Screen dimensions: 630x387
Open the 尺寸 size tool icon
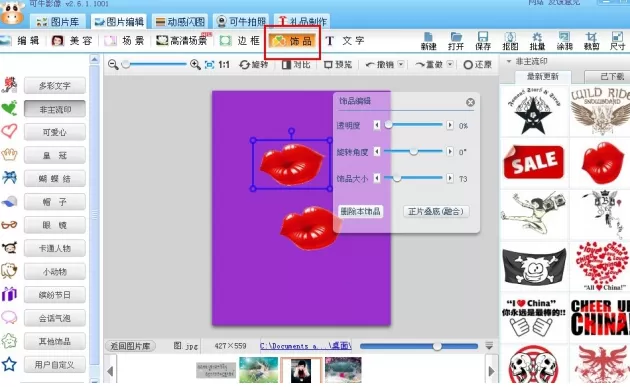click(x=617, y=41)
